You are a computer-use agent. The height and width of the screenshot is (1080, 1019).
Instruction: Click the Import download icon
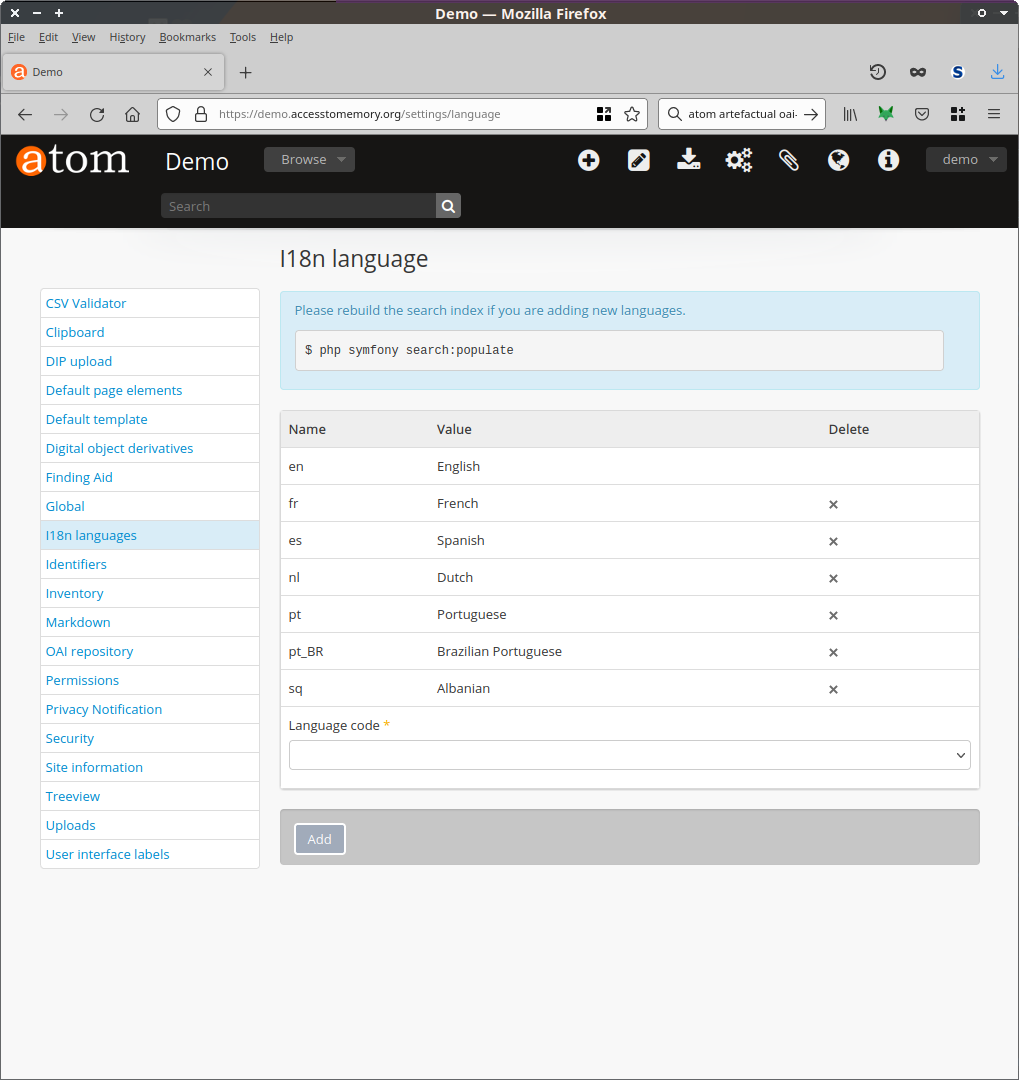click(689, 160)
